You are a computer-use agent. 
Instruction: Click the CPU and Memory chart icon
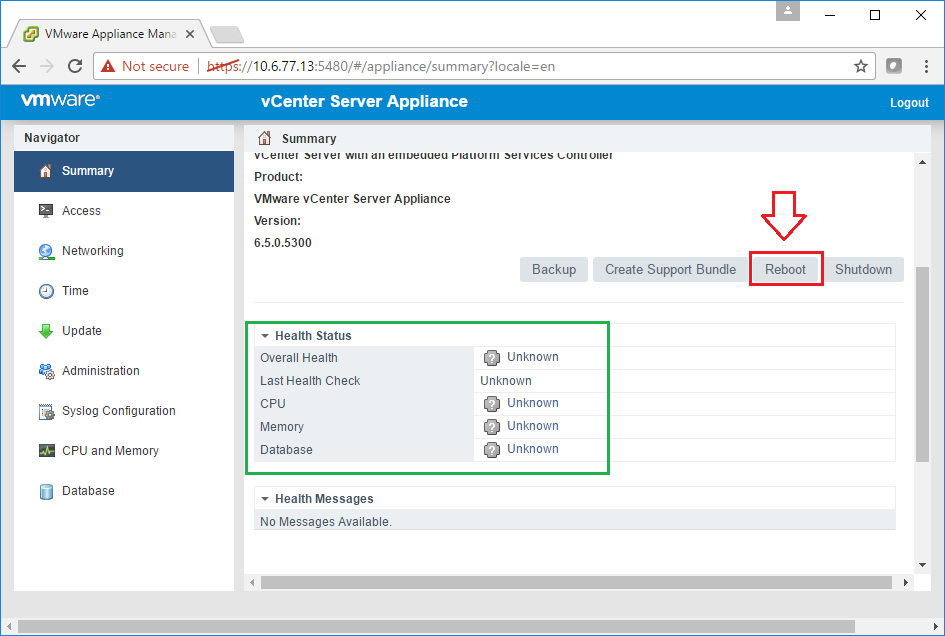tap(46, 451)
